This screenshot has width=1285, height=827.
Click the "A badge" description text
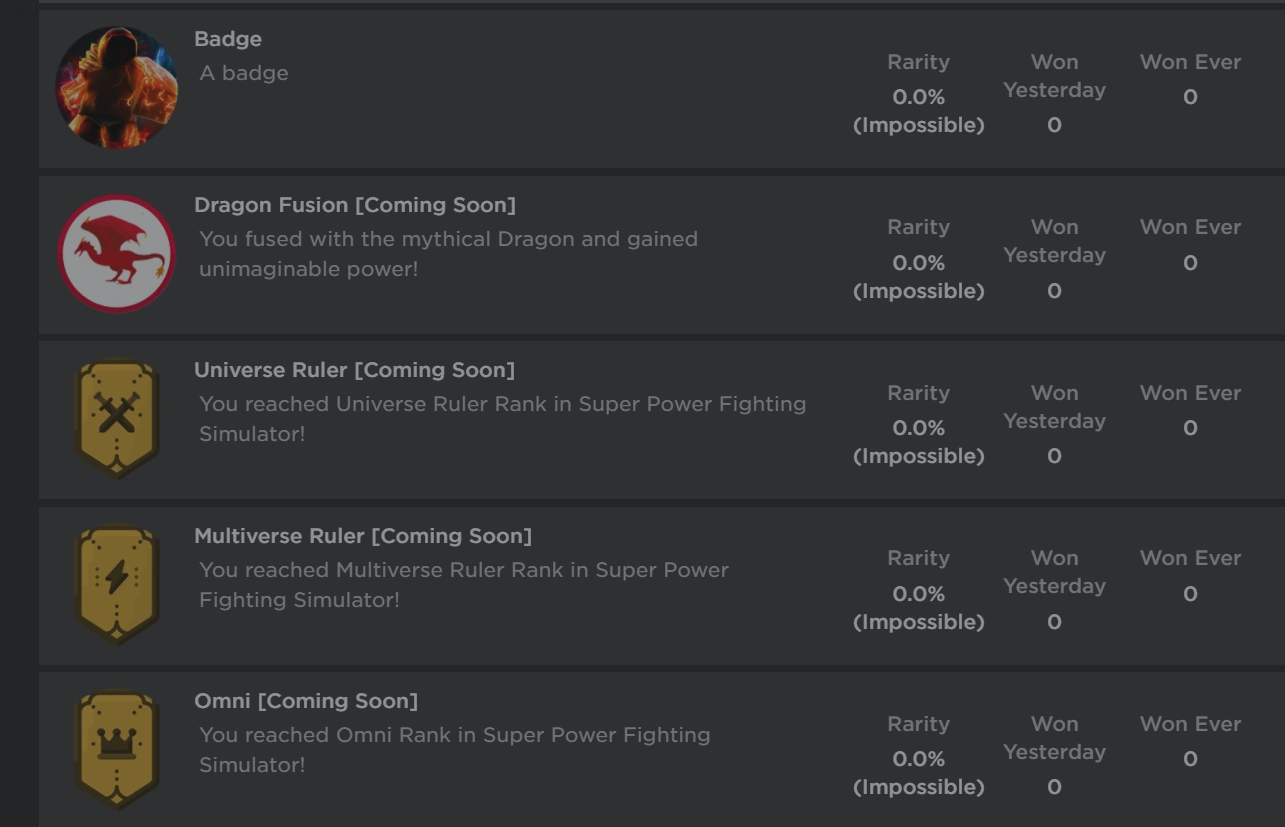tap(244, 73)
